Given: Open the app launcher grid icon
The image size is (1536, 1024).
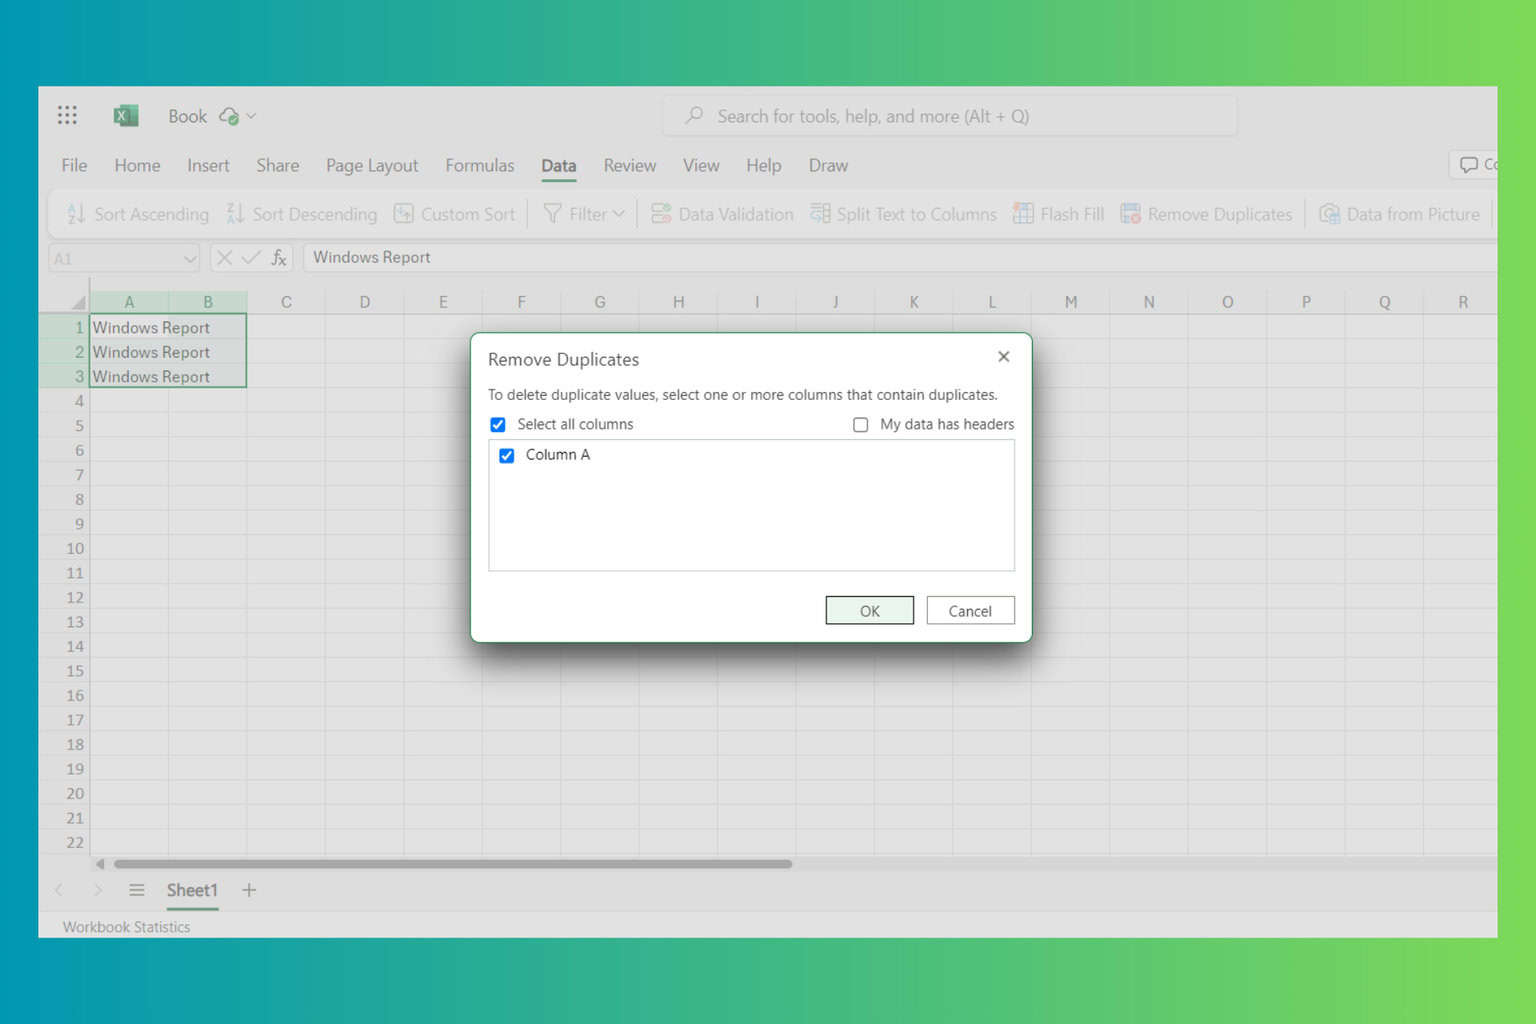Looking at the screenshot, I should pos(67,115).
